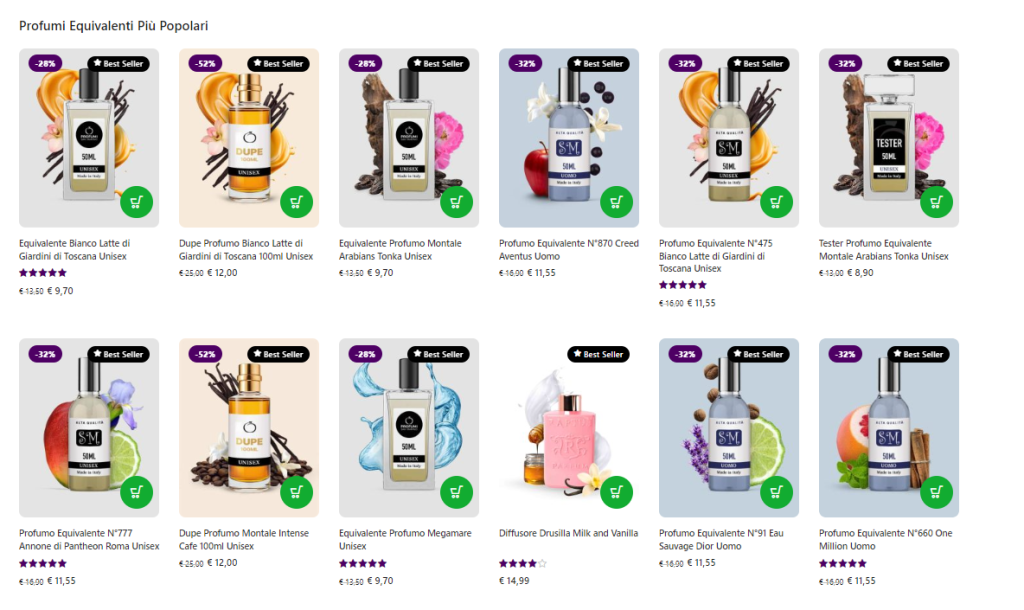
Task: Click the Creed Aventus bottle thumbnail
Action: coord(569,138)
